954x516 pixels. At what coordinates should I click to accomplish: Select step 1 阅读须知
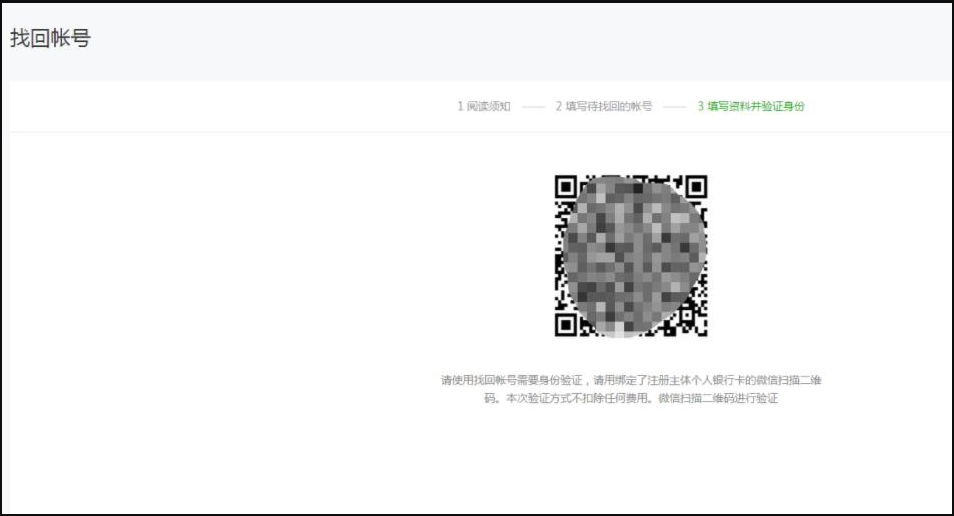[484, 106]
